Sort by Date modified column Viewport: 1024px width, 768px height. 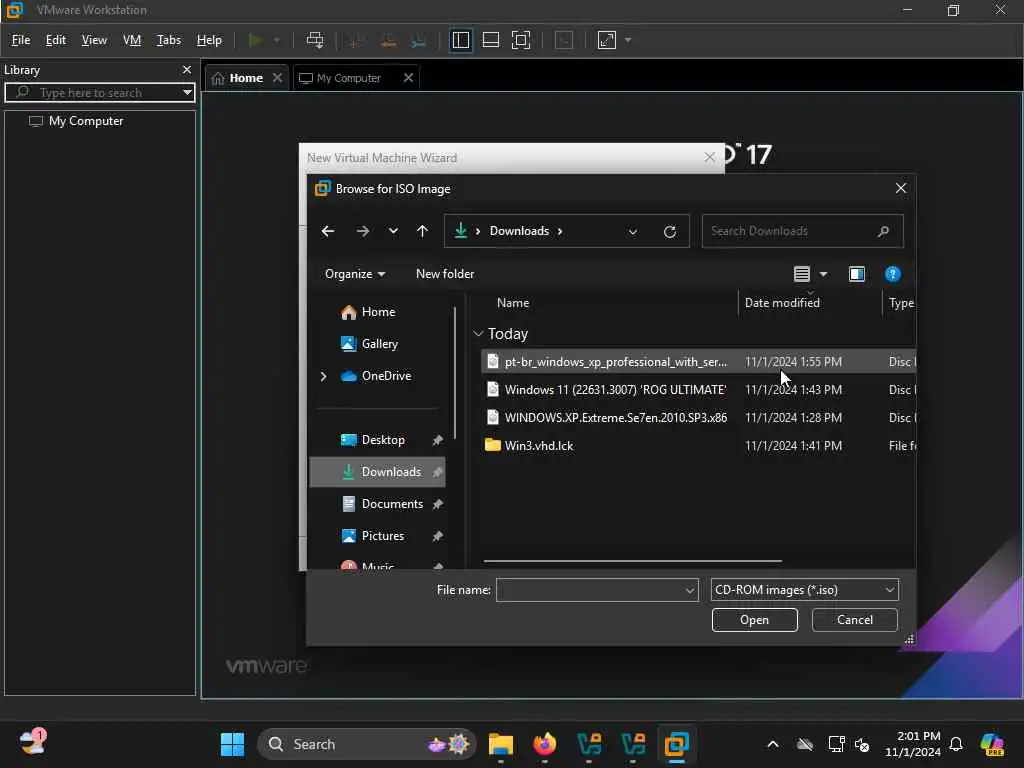click(782, 303)
